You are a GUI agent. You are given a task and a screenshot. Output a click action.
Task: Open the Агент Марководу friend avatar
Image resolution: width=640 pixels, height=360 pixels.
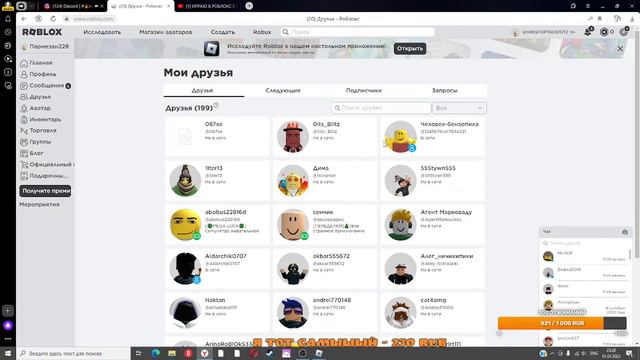(x=400, y=224)
